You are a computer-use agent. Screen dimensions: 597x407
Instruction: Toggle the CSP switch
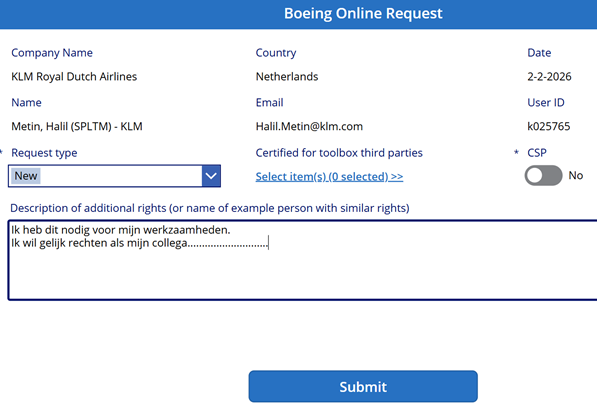(x=543, y=176)
